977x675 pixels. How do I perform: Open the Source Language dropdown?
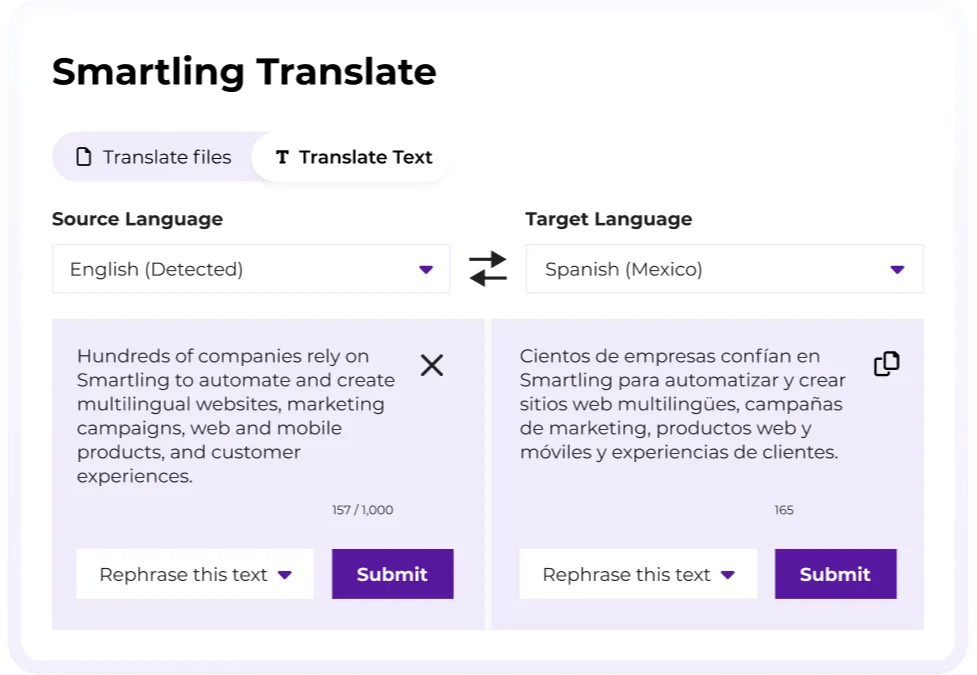[251, 269]
